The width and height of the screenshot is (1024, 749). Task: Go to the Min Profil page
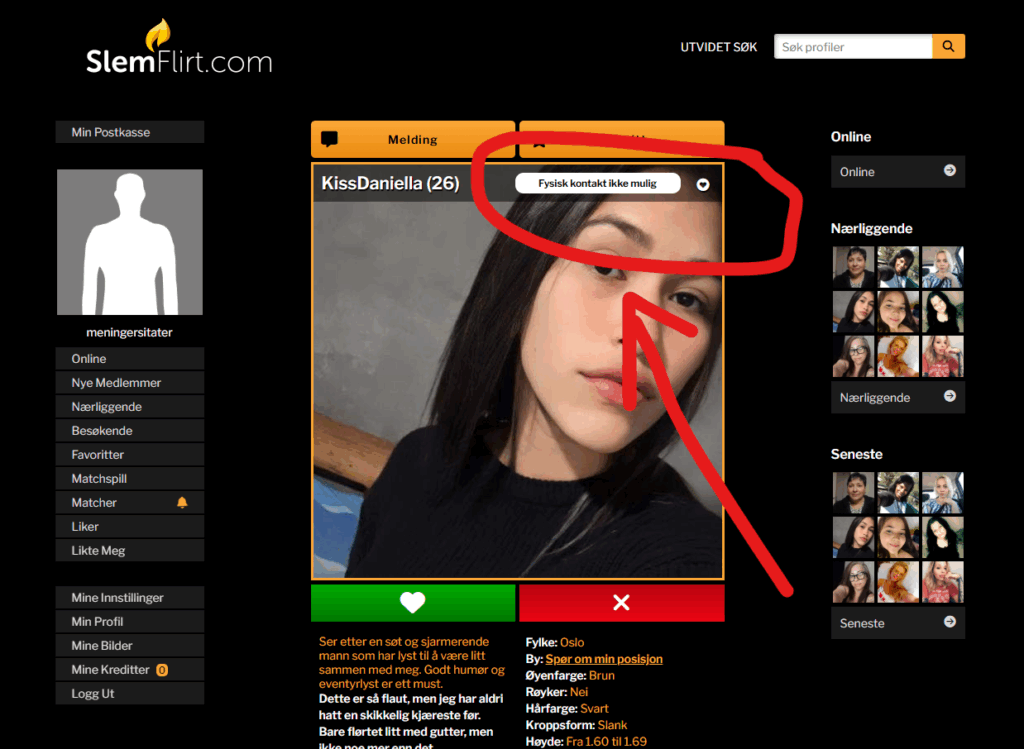[x=130, y=622]
